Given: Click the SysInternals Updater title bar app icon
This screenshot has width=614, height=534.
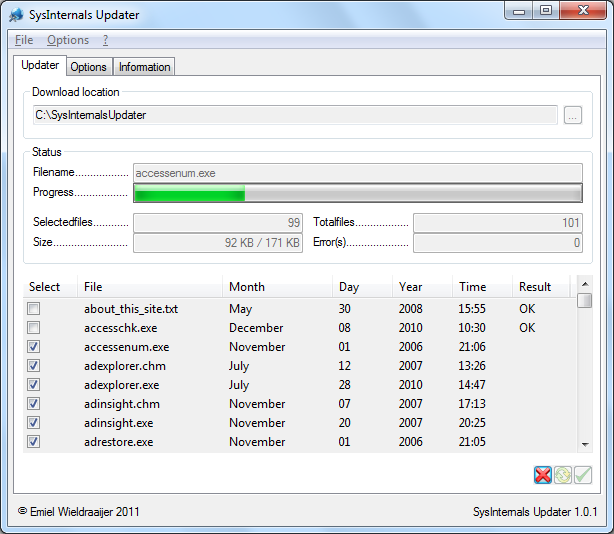Looking at the screenshot, I should coord(16,15).
